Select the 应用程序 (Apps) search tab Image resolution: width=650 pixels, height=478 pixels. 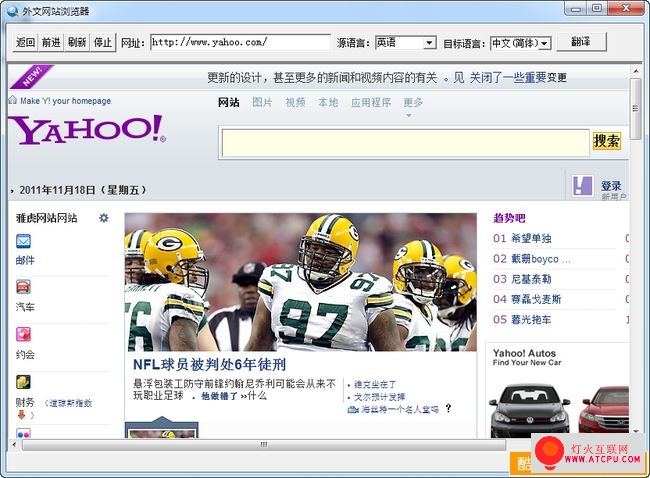370,103
